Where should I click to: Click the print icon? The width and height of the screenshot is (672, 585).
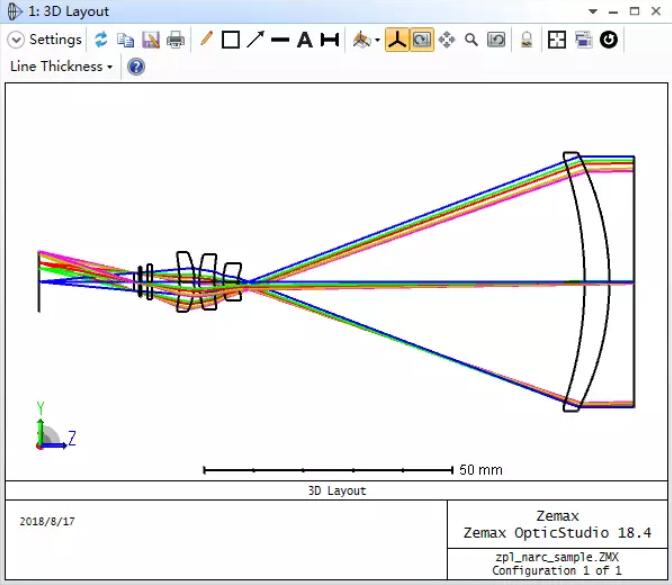coord(175,40)
